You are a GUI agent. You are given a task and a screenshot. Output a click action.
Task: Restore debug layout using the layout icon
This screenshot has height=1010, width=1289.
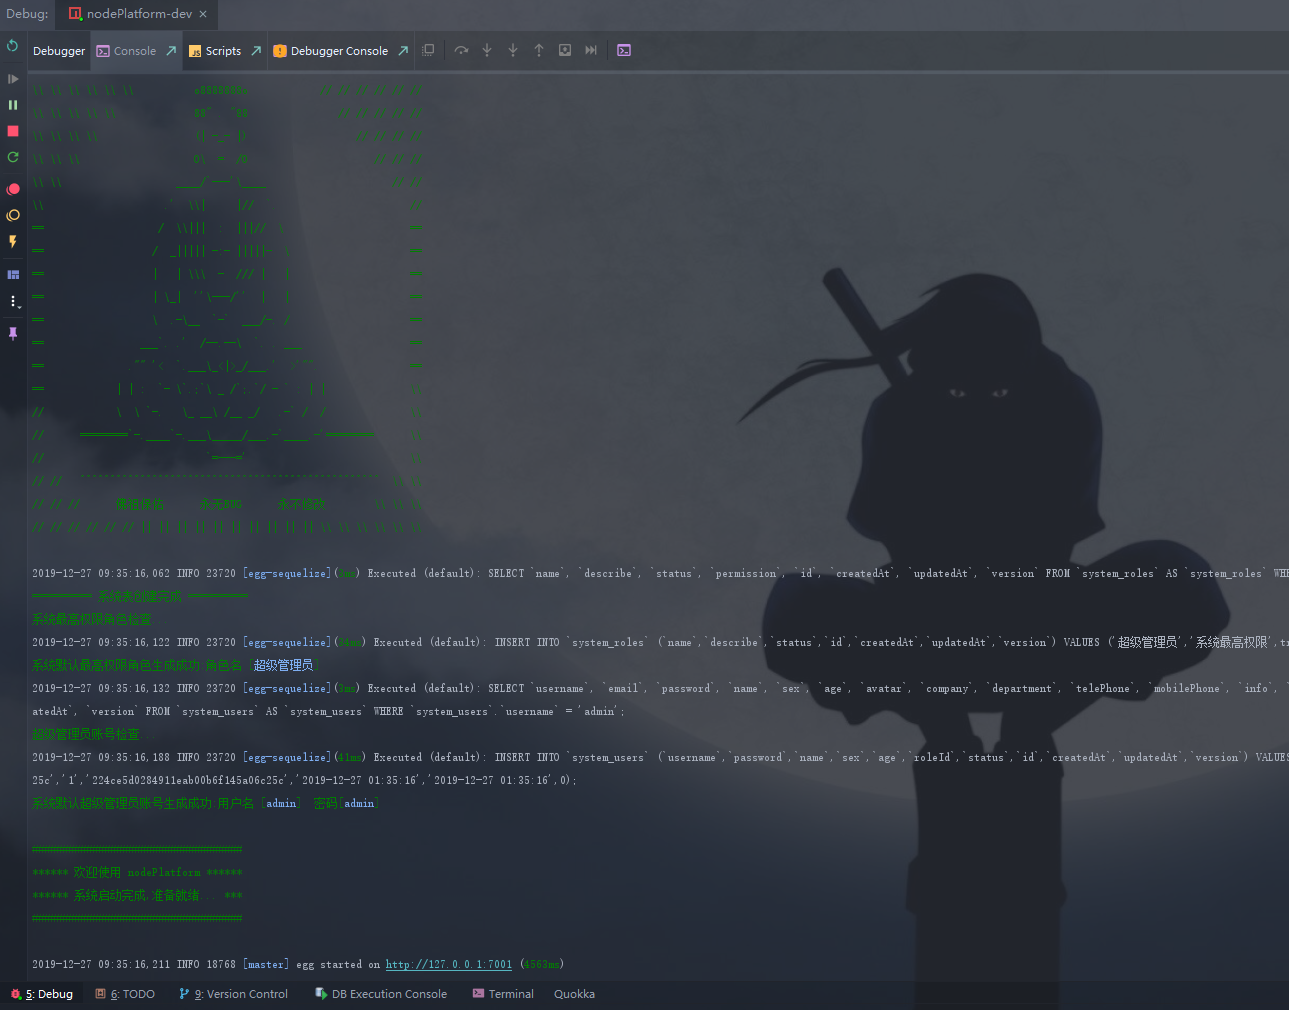point(13,274)
